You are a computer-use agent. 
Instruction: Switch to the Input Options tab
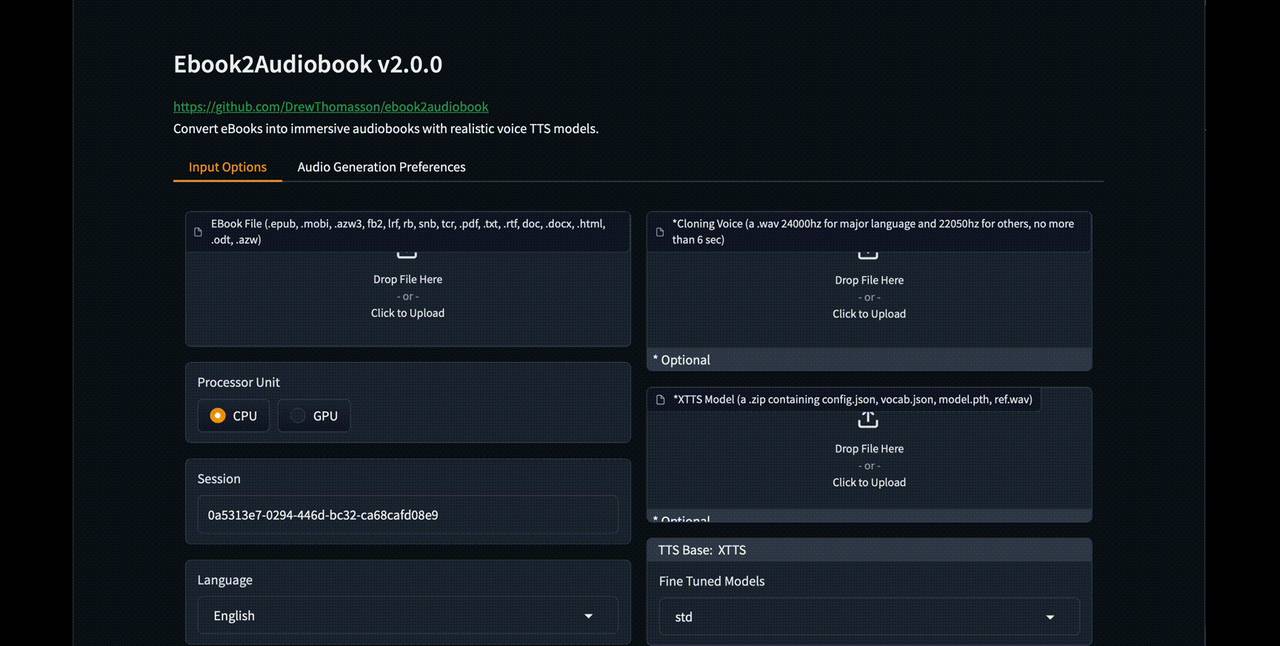tap(227, 167)
